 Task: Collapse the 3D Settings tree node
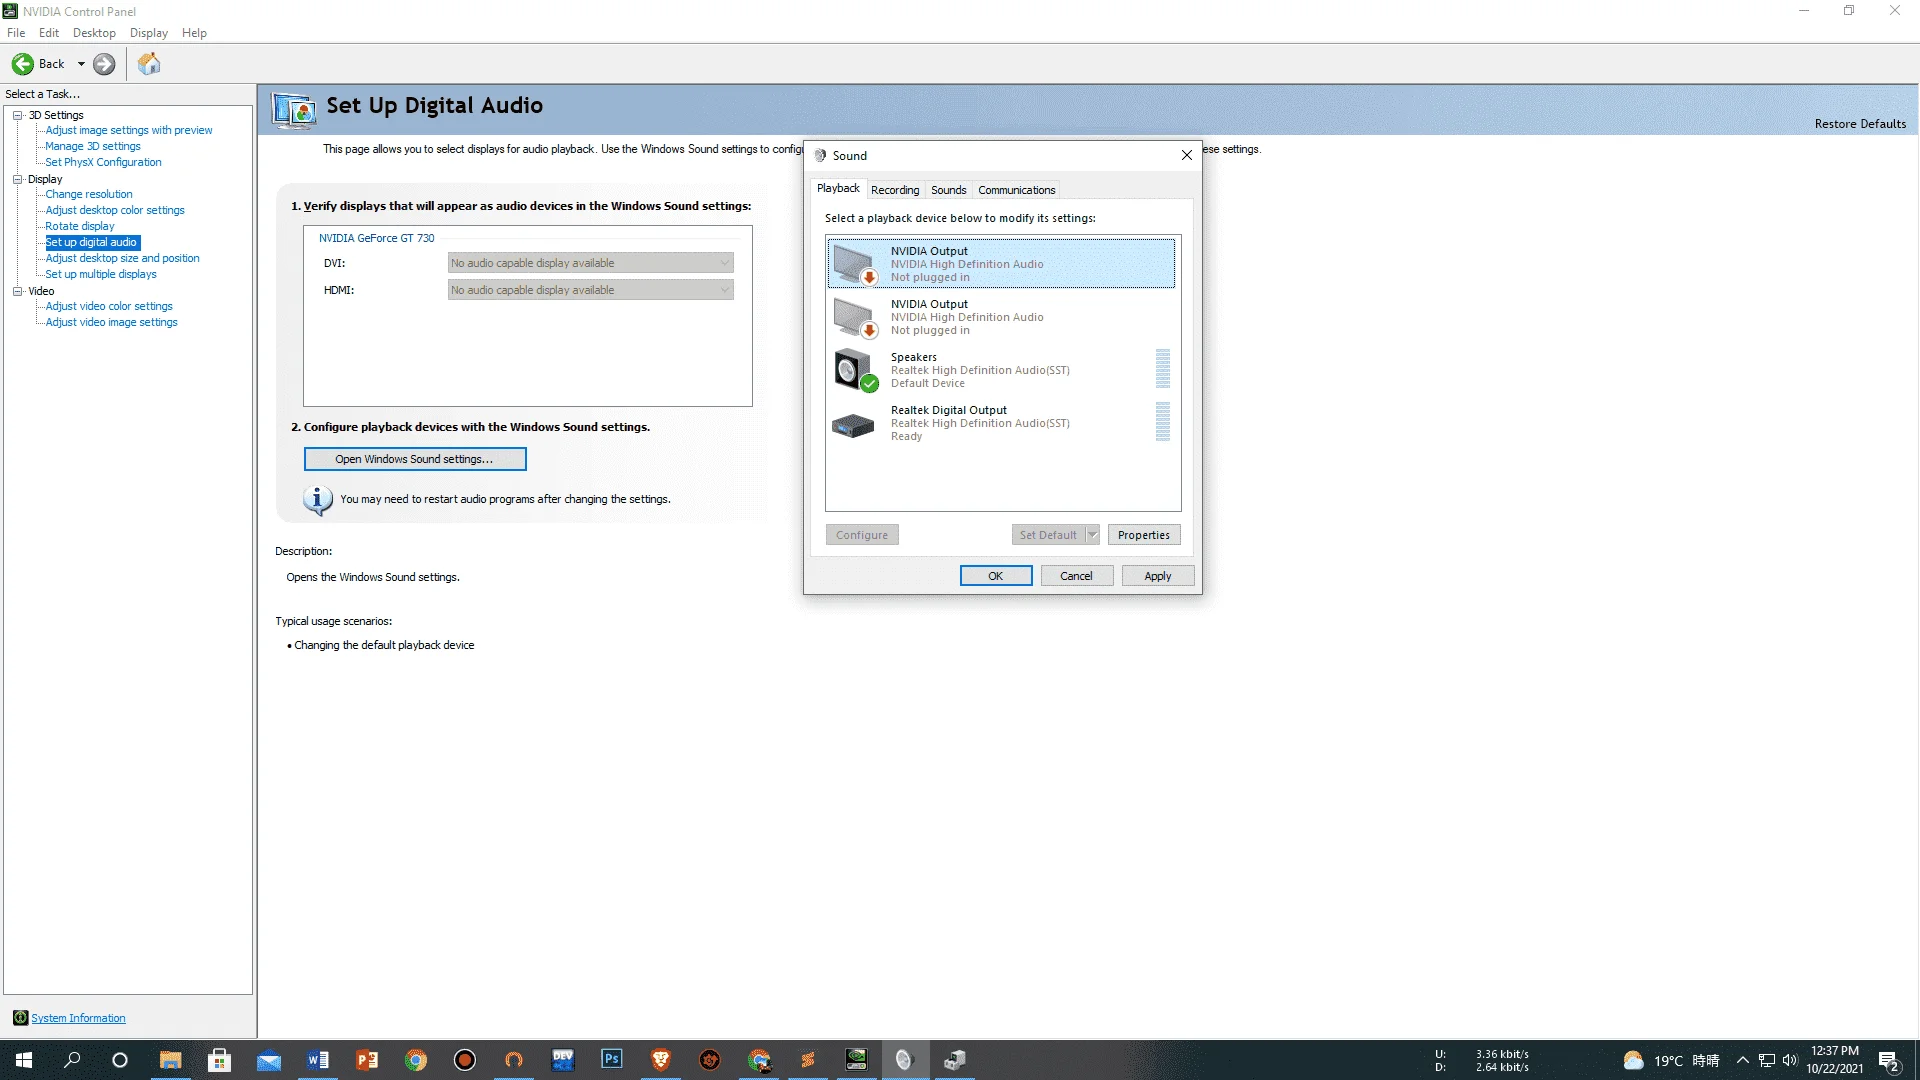click(x=17, y=115)
